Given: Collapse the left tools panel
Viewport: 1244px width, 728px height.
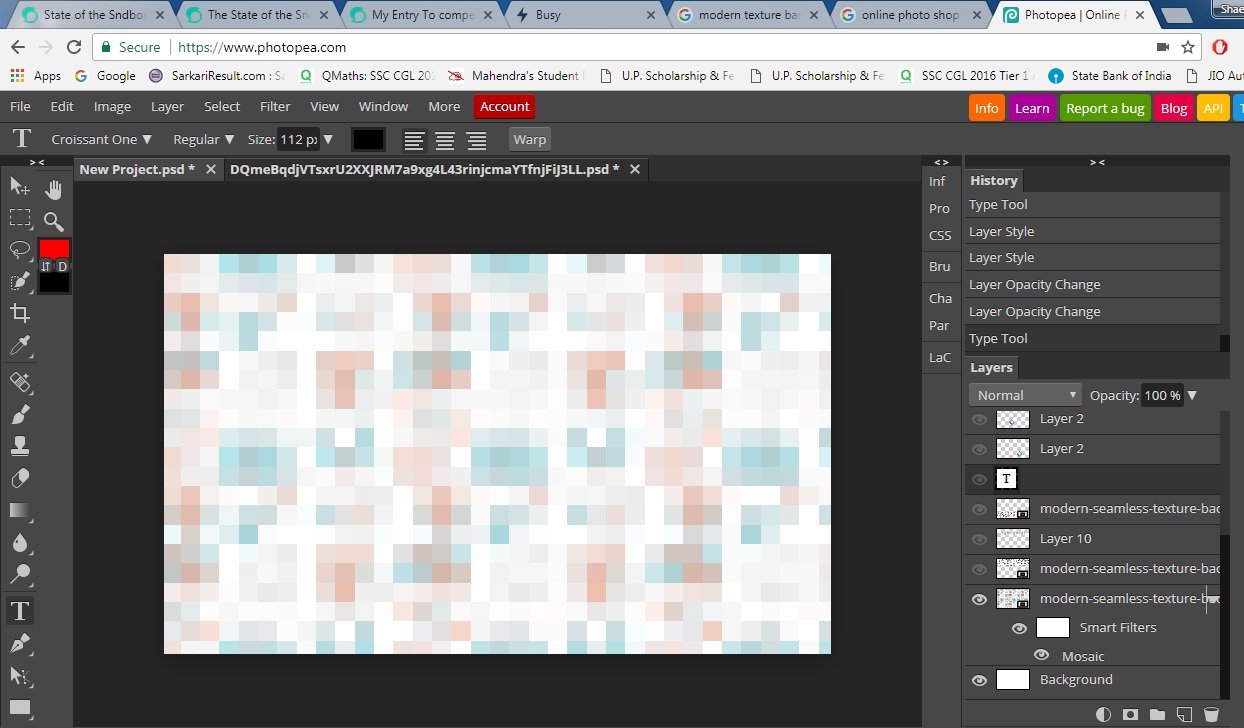Looking at the screenshot, I should (37, 162).
